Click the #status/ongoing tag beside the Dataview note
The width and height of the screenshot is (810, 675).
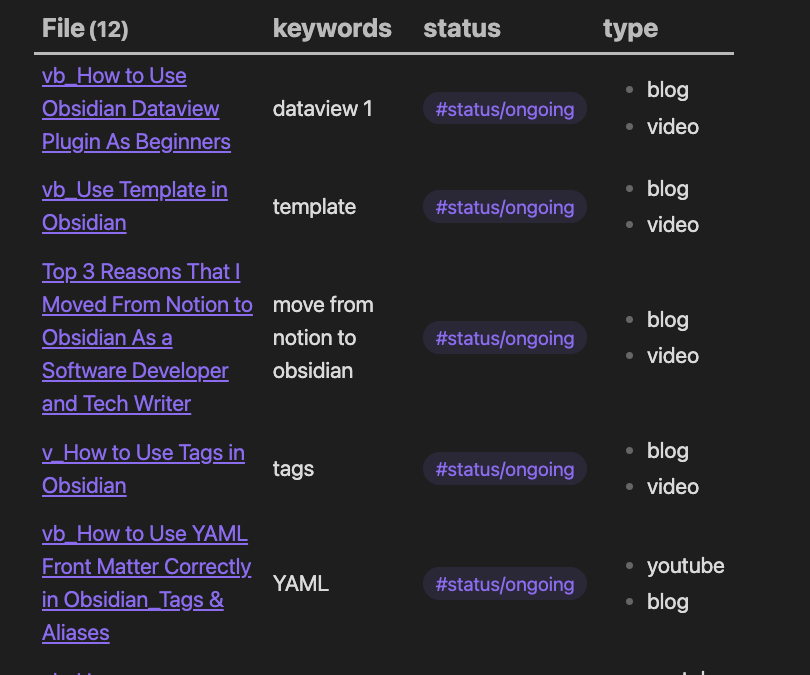click(504, 108)
